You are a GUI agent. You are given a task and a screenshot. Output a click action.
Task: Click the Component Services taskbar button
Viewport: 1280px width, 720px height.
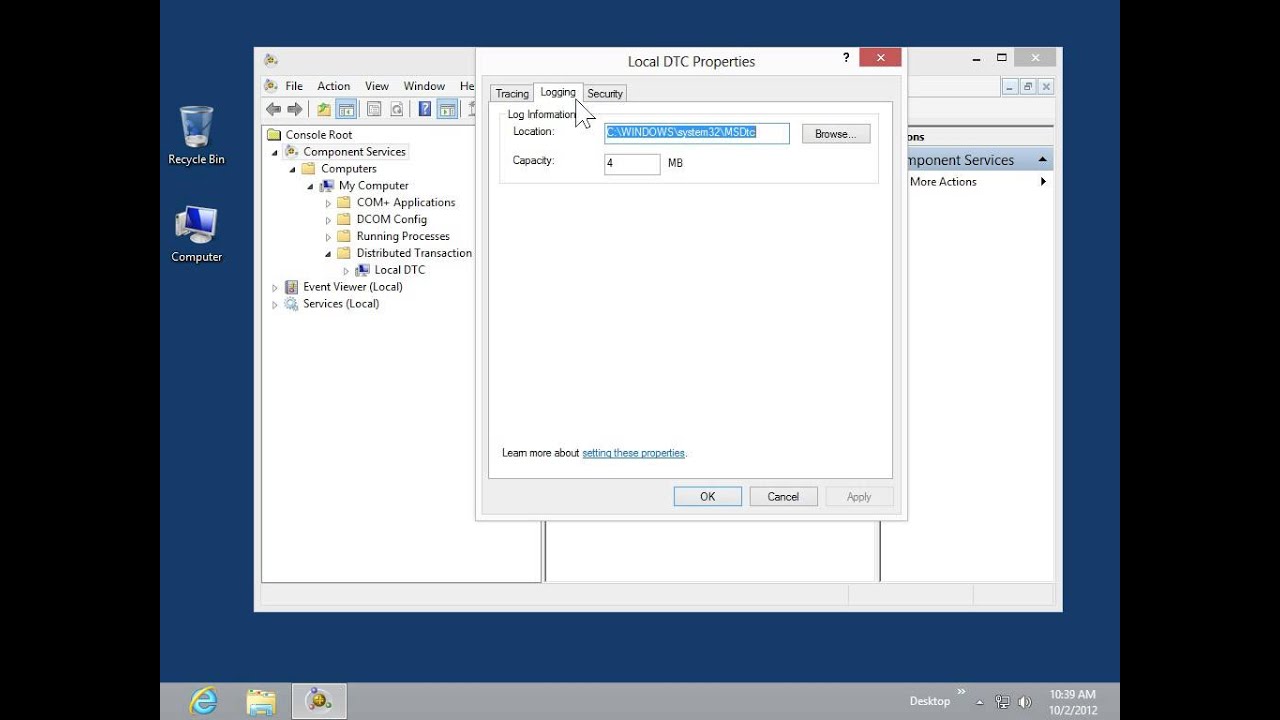319,701
